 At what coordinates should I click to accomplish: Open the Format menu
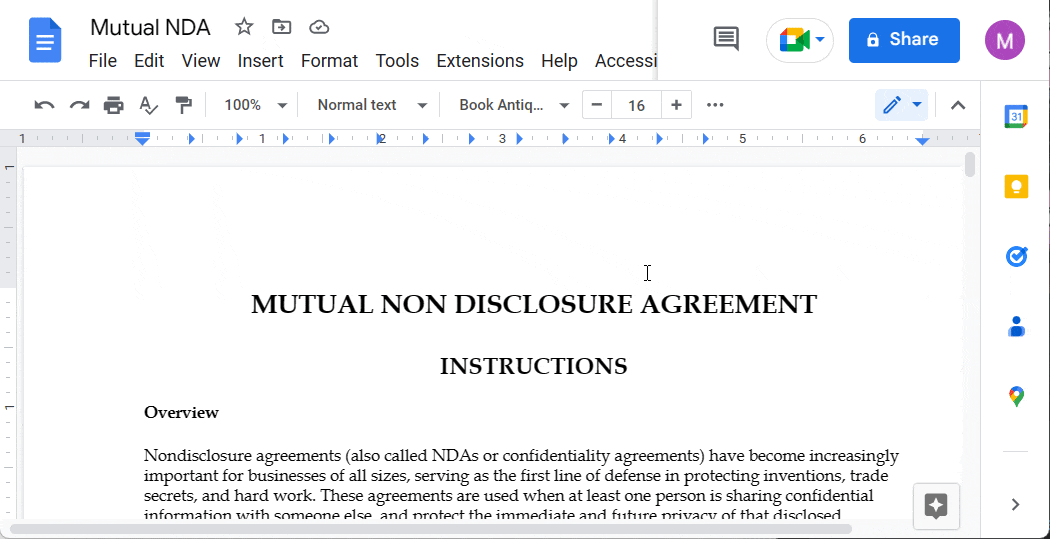329,61
